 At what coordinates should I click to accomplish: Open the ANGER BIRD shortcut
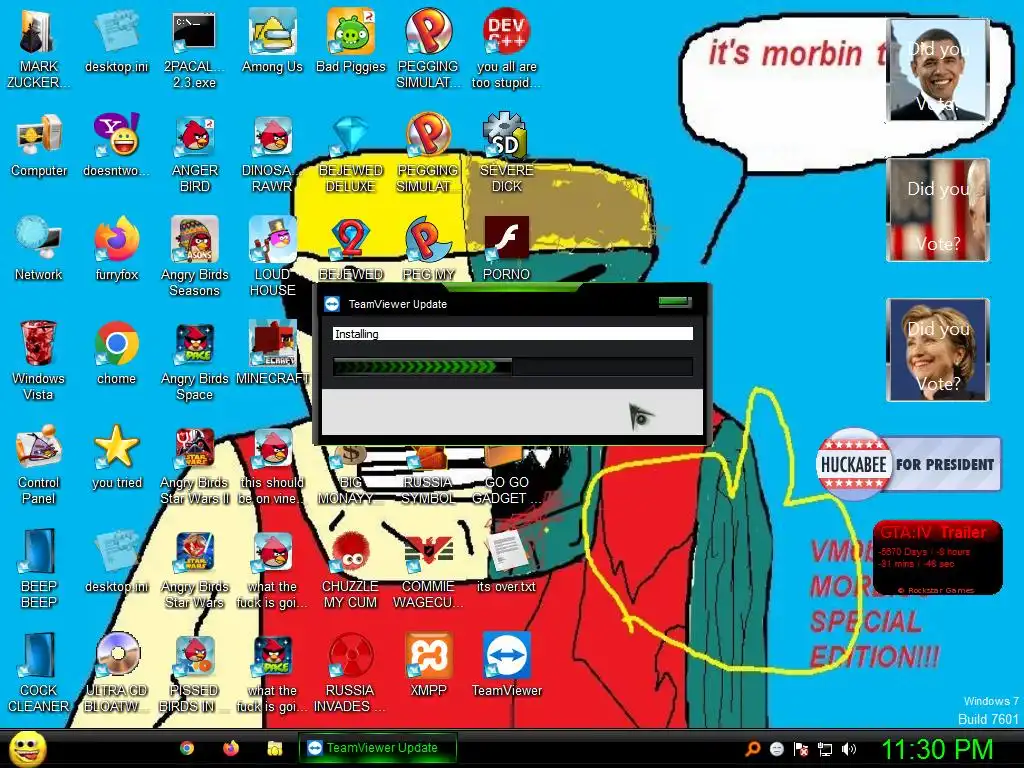point(194,153)
